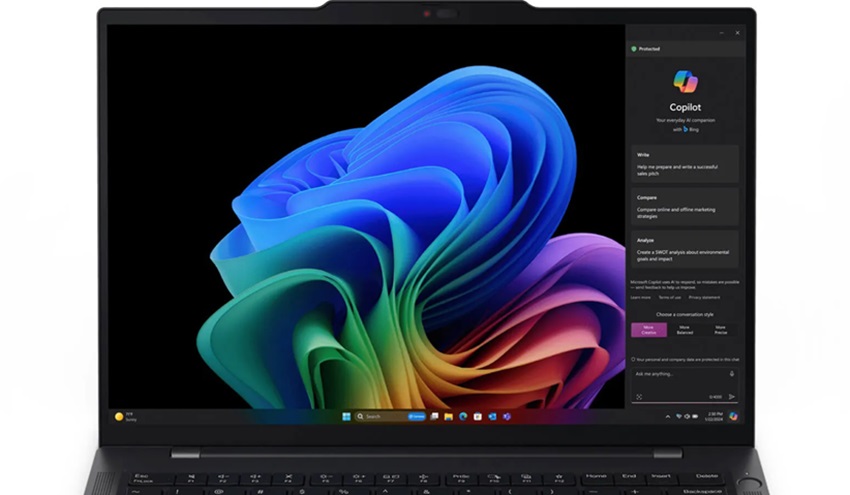Click the Ask me anything input field
This screenshot has height=495, width=850.
(685, 385)
